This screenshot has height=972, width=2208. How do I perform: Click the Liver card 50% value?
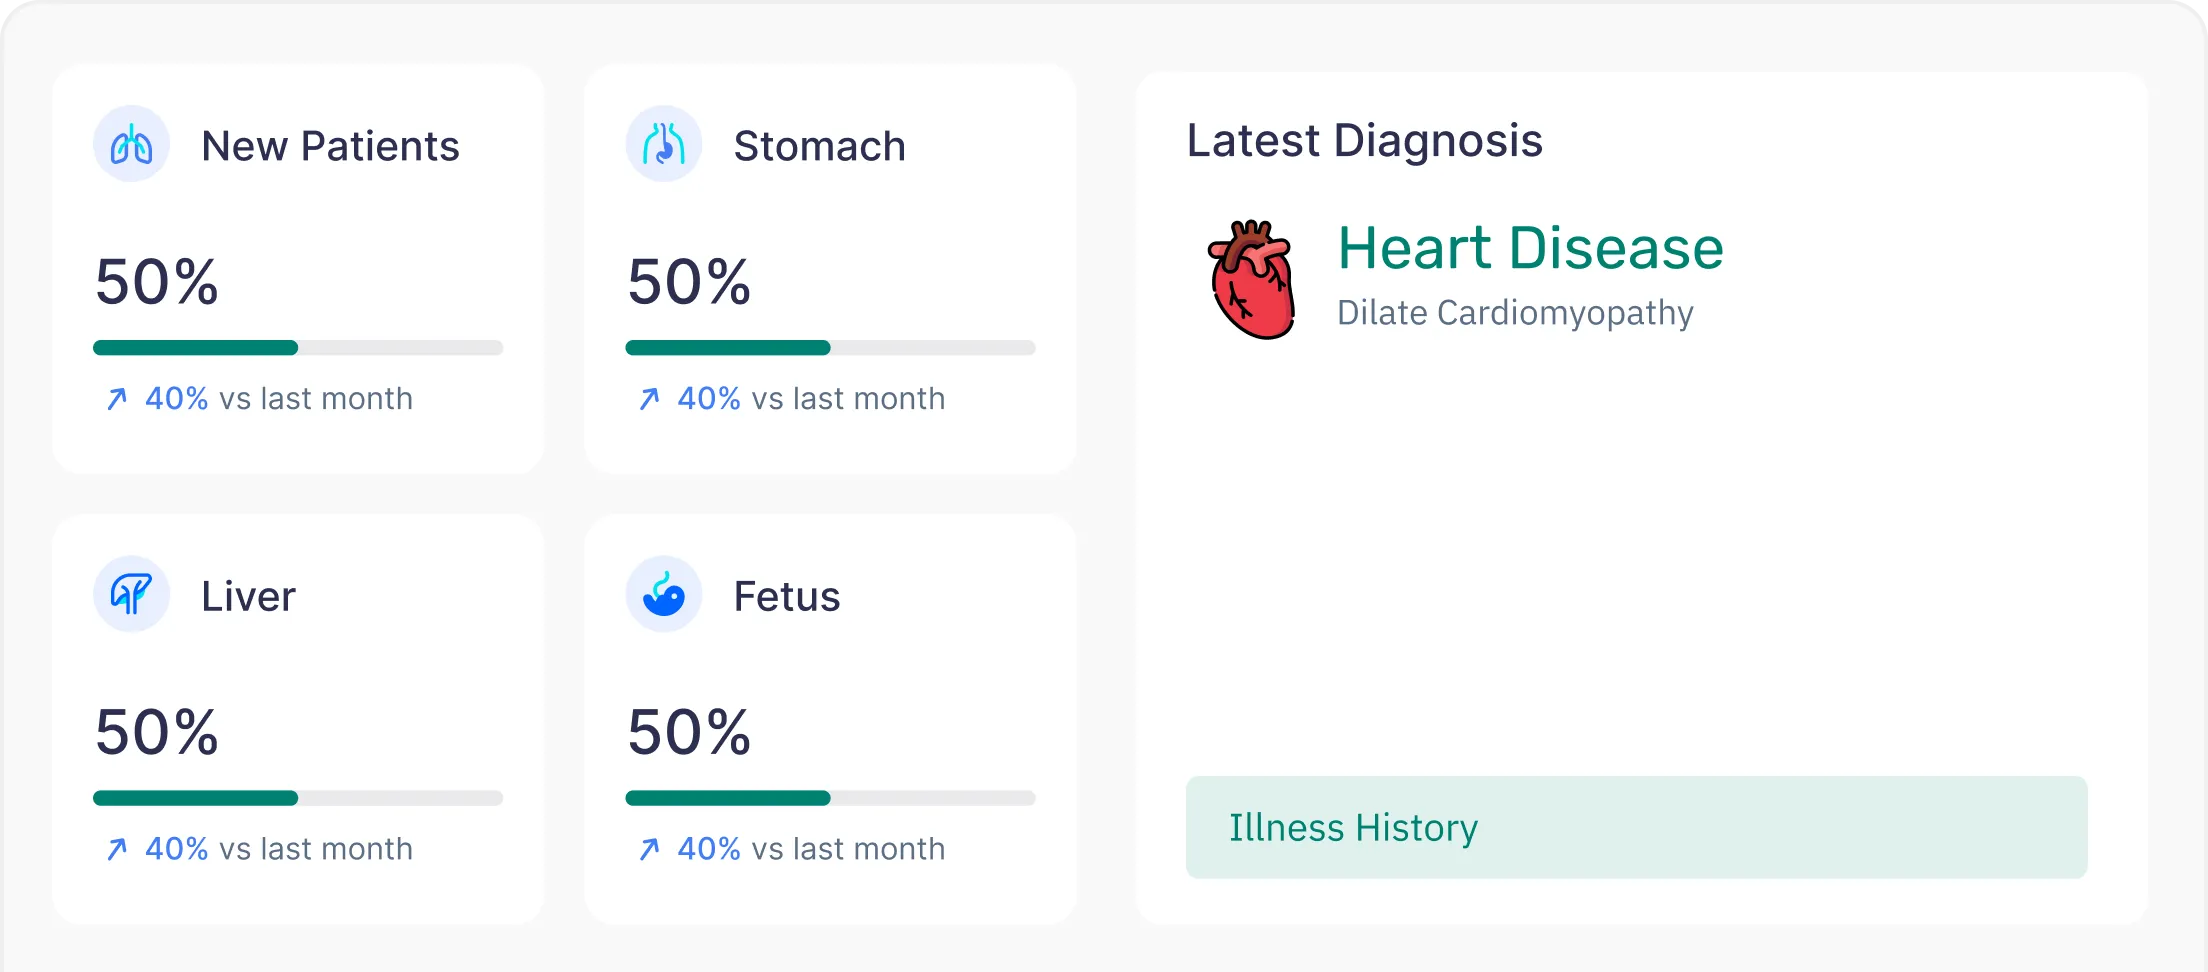(157, 732)
